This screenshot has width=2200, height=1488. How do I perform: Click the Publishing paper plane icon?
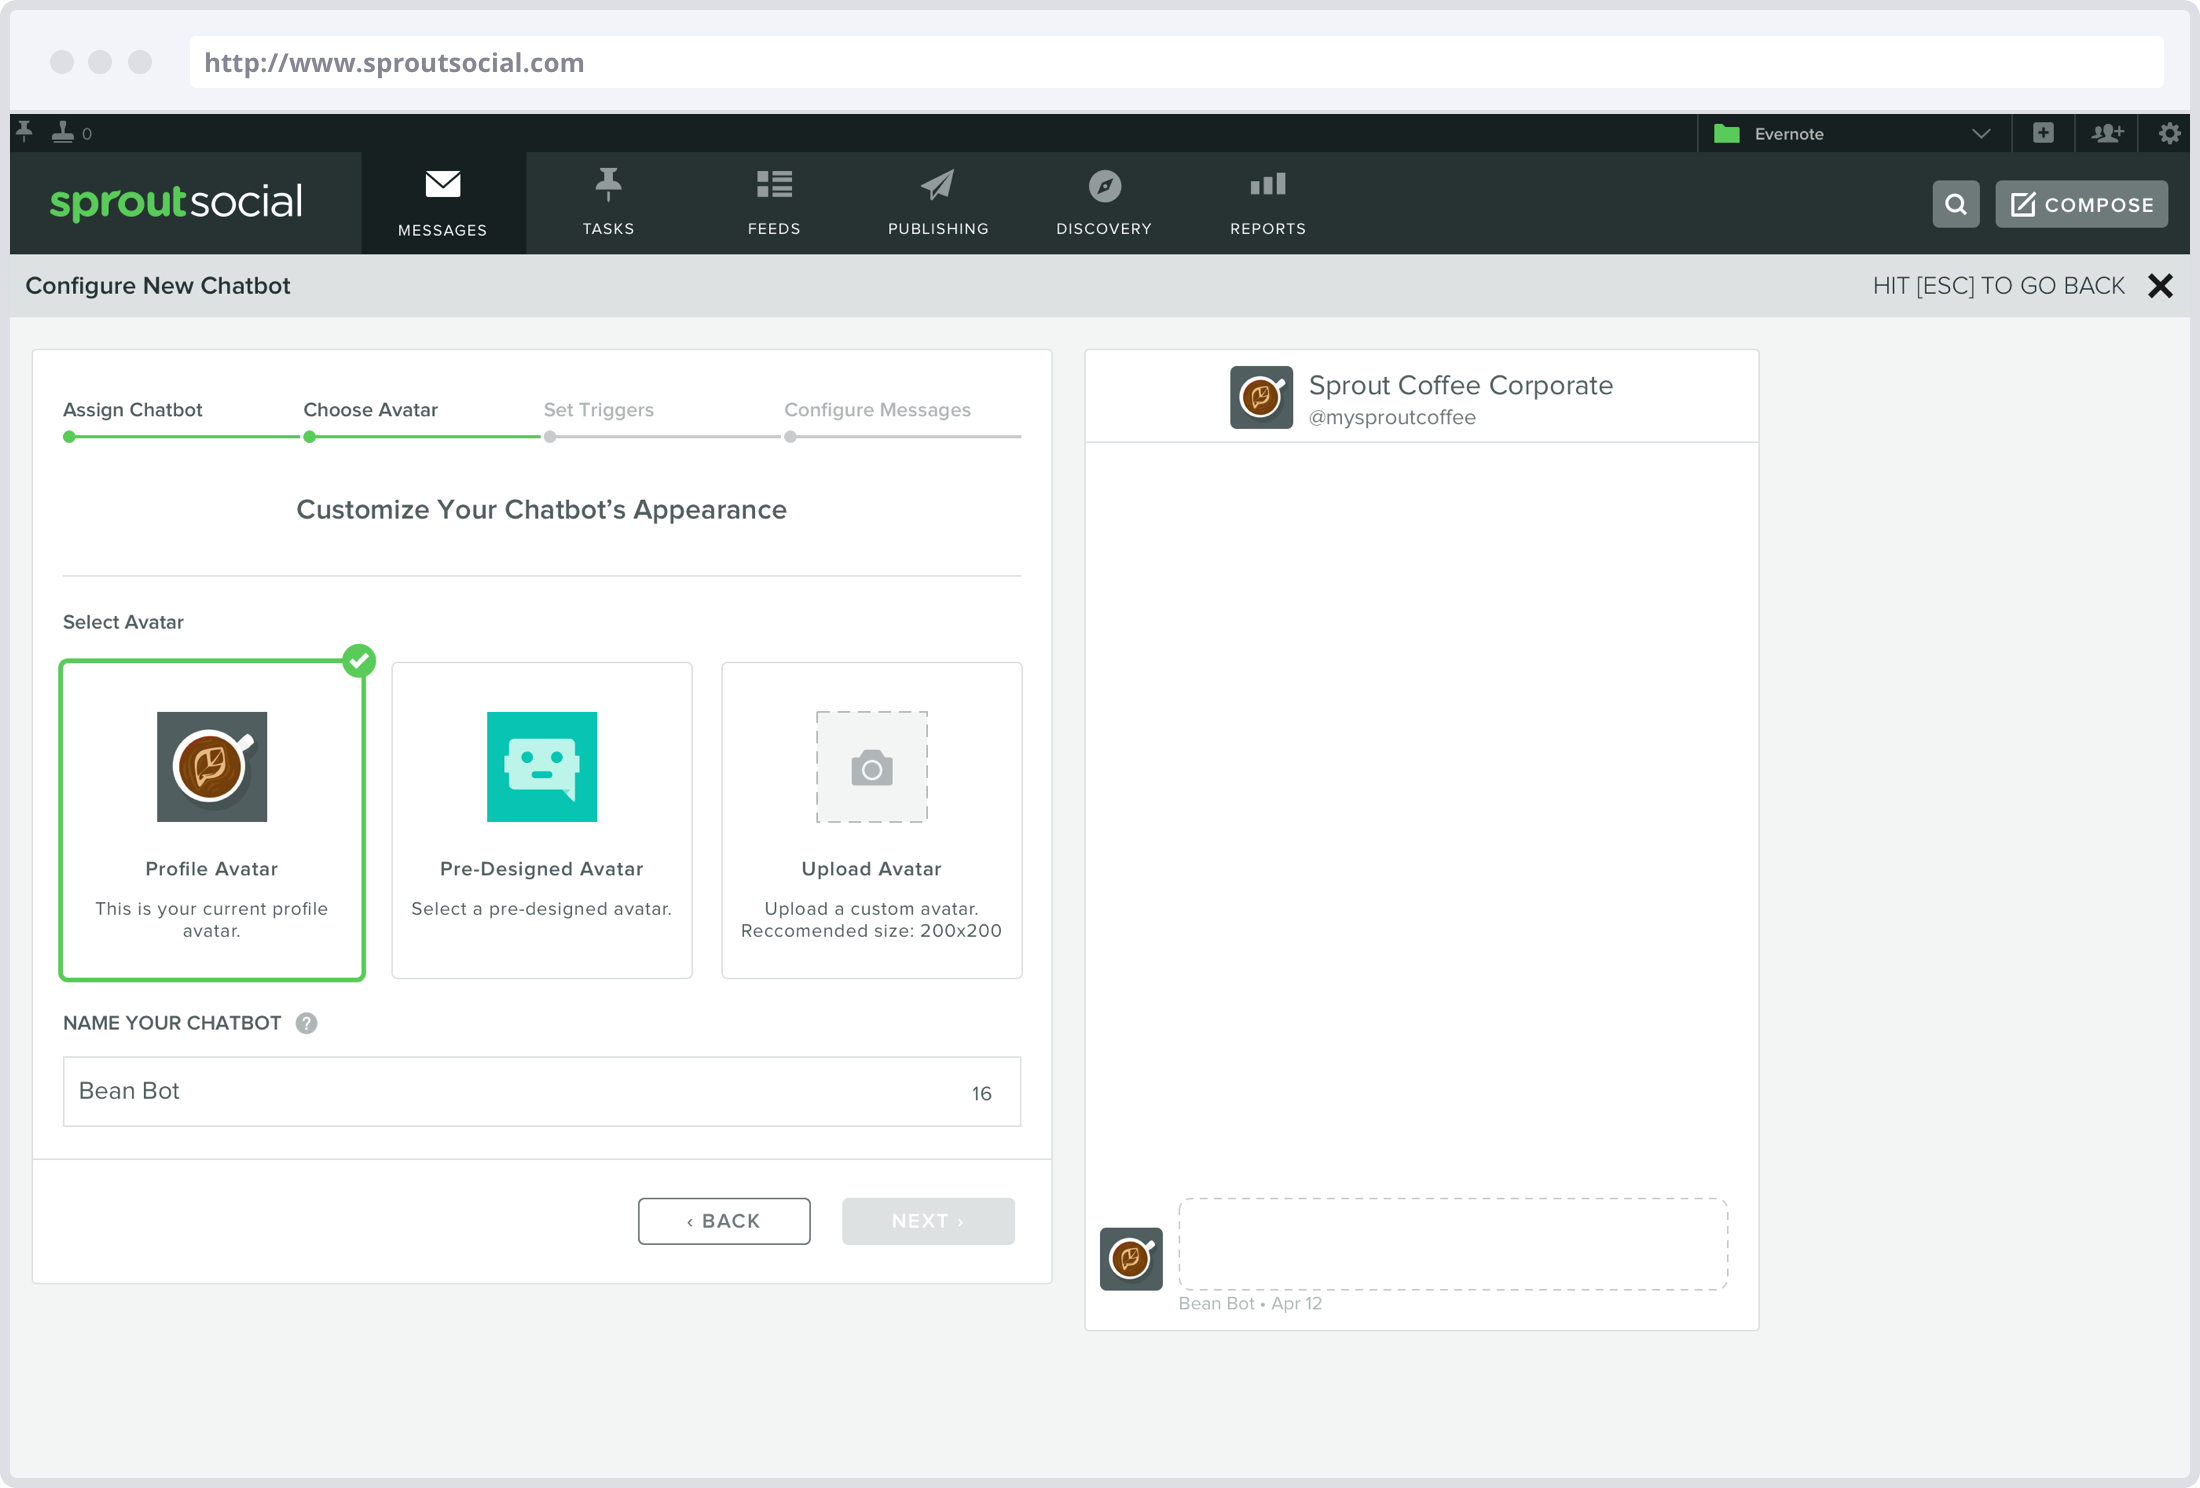(x=938, y=185)
